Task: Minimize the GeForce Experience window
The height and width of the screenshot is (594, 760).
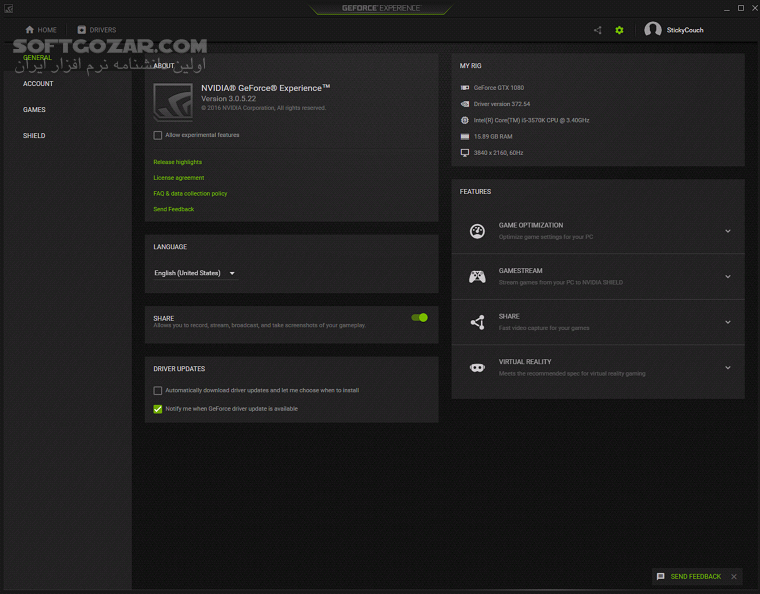Action: point(727,9)
